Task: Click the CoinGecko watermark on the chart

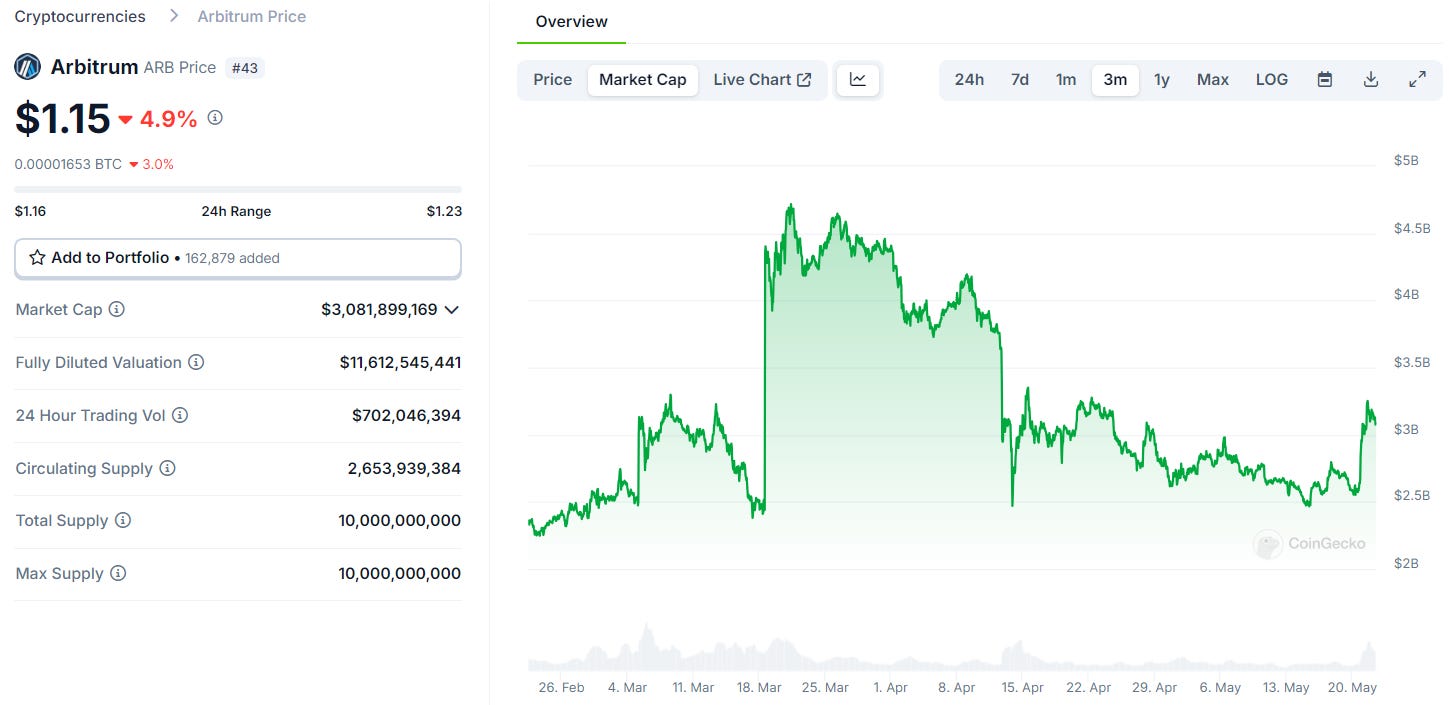Action: 1310,544
